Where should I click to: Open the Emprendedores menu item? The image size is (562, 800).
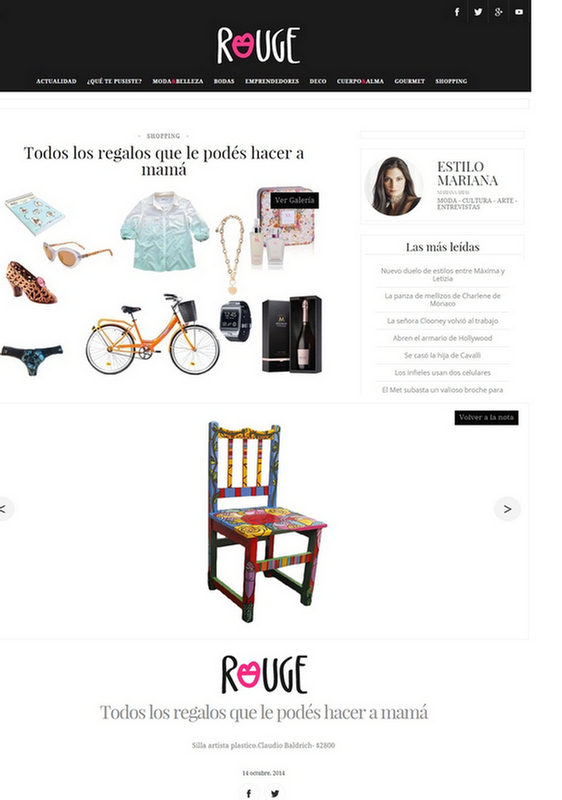[x=272, y=81]
